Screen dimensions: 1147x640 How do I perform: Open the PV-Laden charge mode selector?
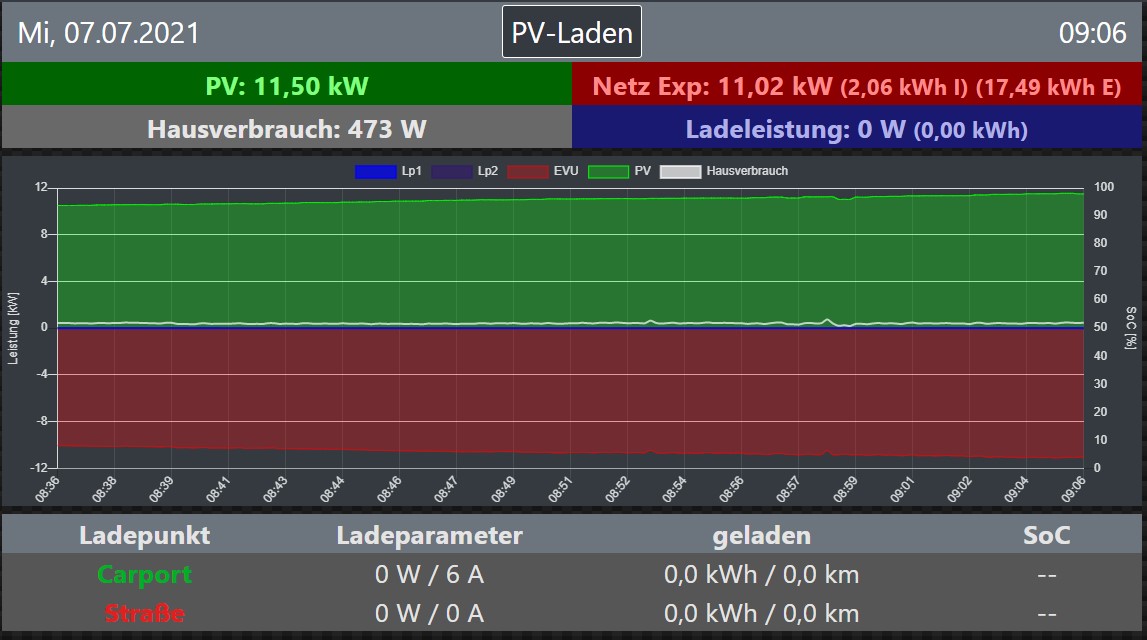tap(571, 32)
